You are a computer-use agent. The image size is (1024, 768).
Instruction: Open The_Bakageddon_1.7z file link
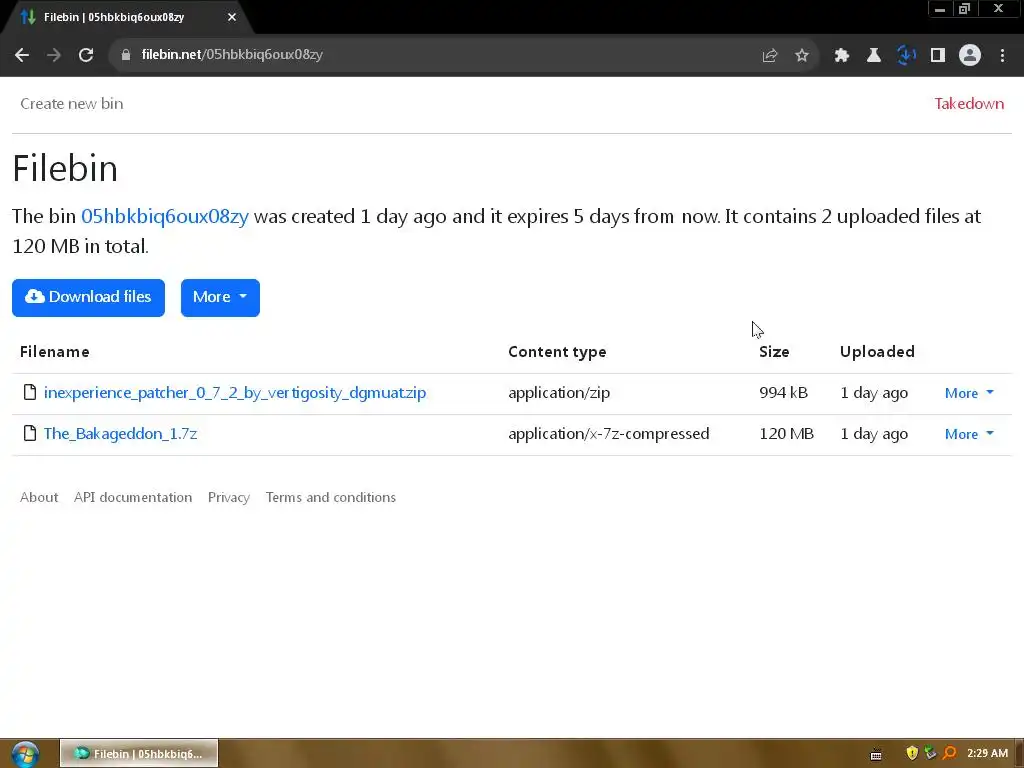pos(120,434)
